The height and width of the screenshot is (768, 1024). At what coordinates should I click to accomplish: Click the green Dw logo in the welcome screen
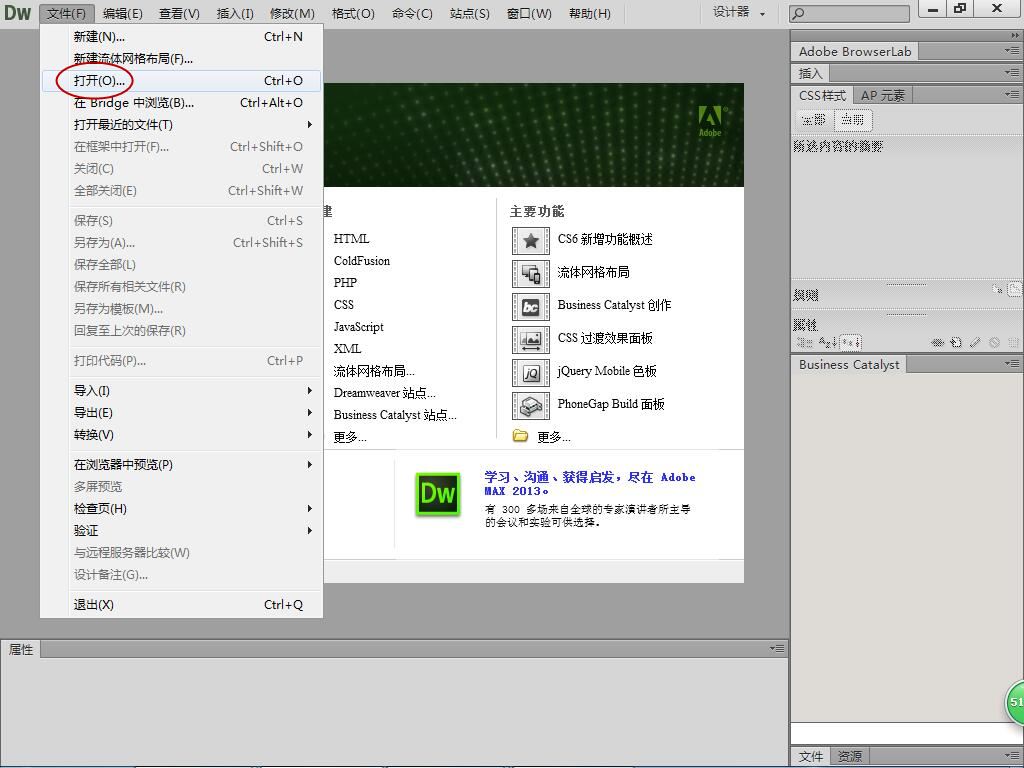[x=438, y=494]
